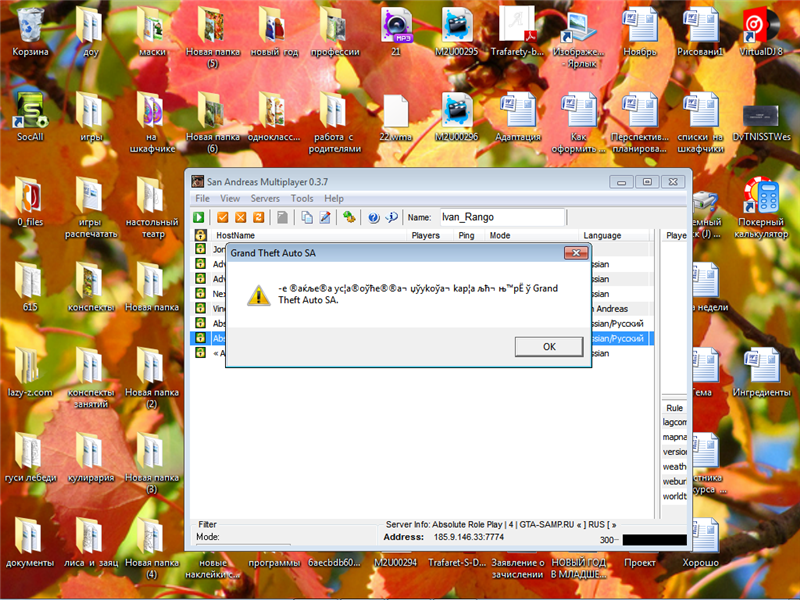The image size is (800, 600).
Task: Open the Tools menu
Action: tap(302, 199)
